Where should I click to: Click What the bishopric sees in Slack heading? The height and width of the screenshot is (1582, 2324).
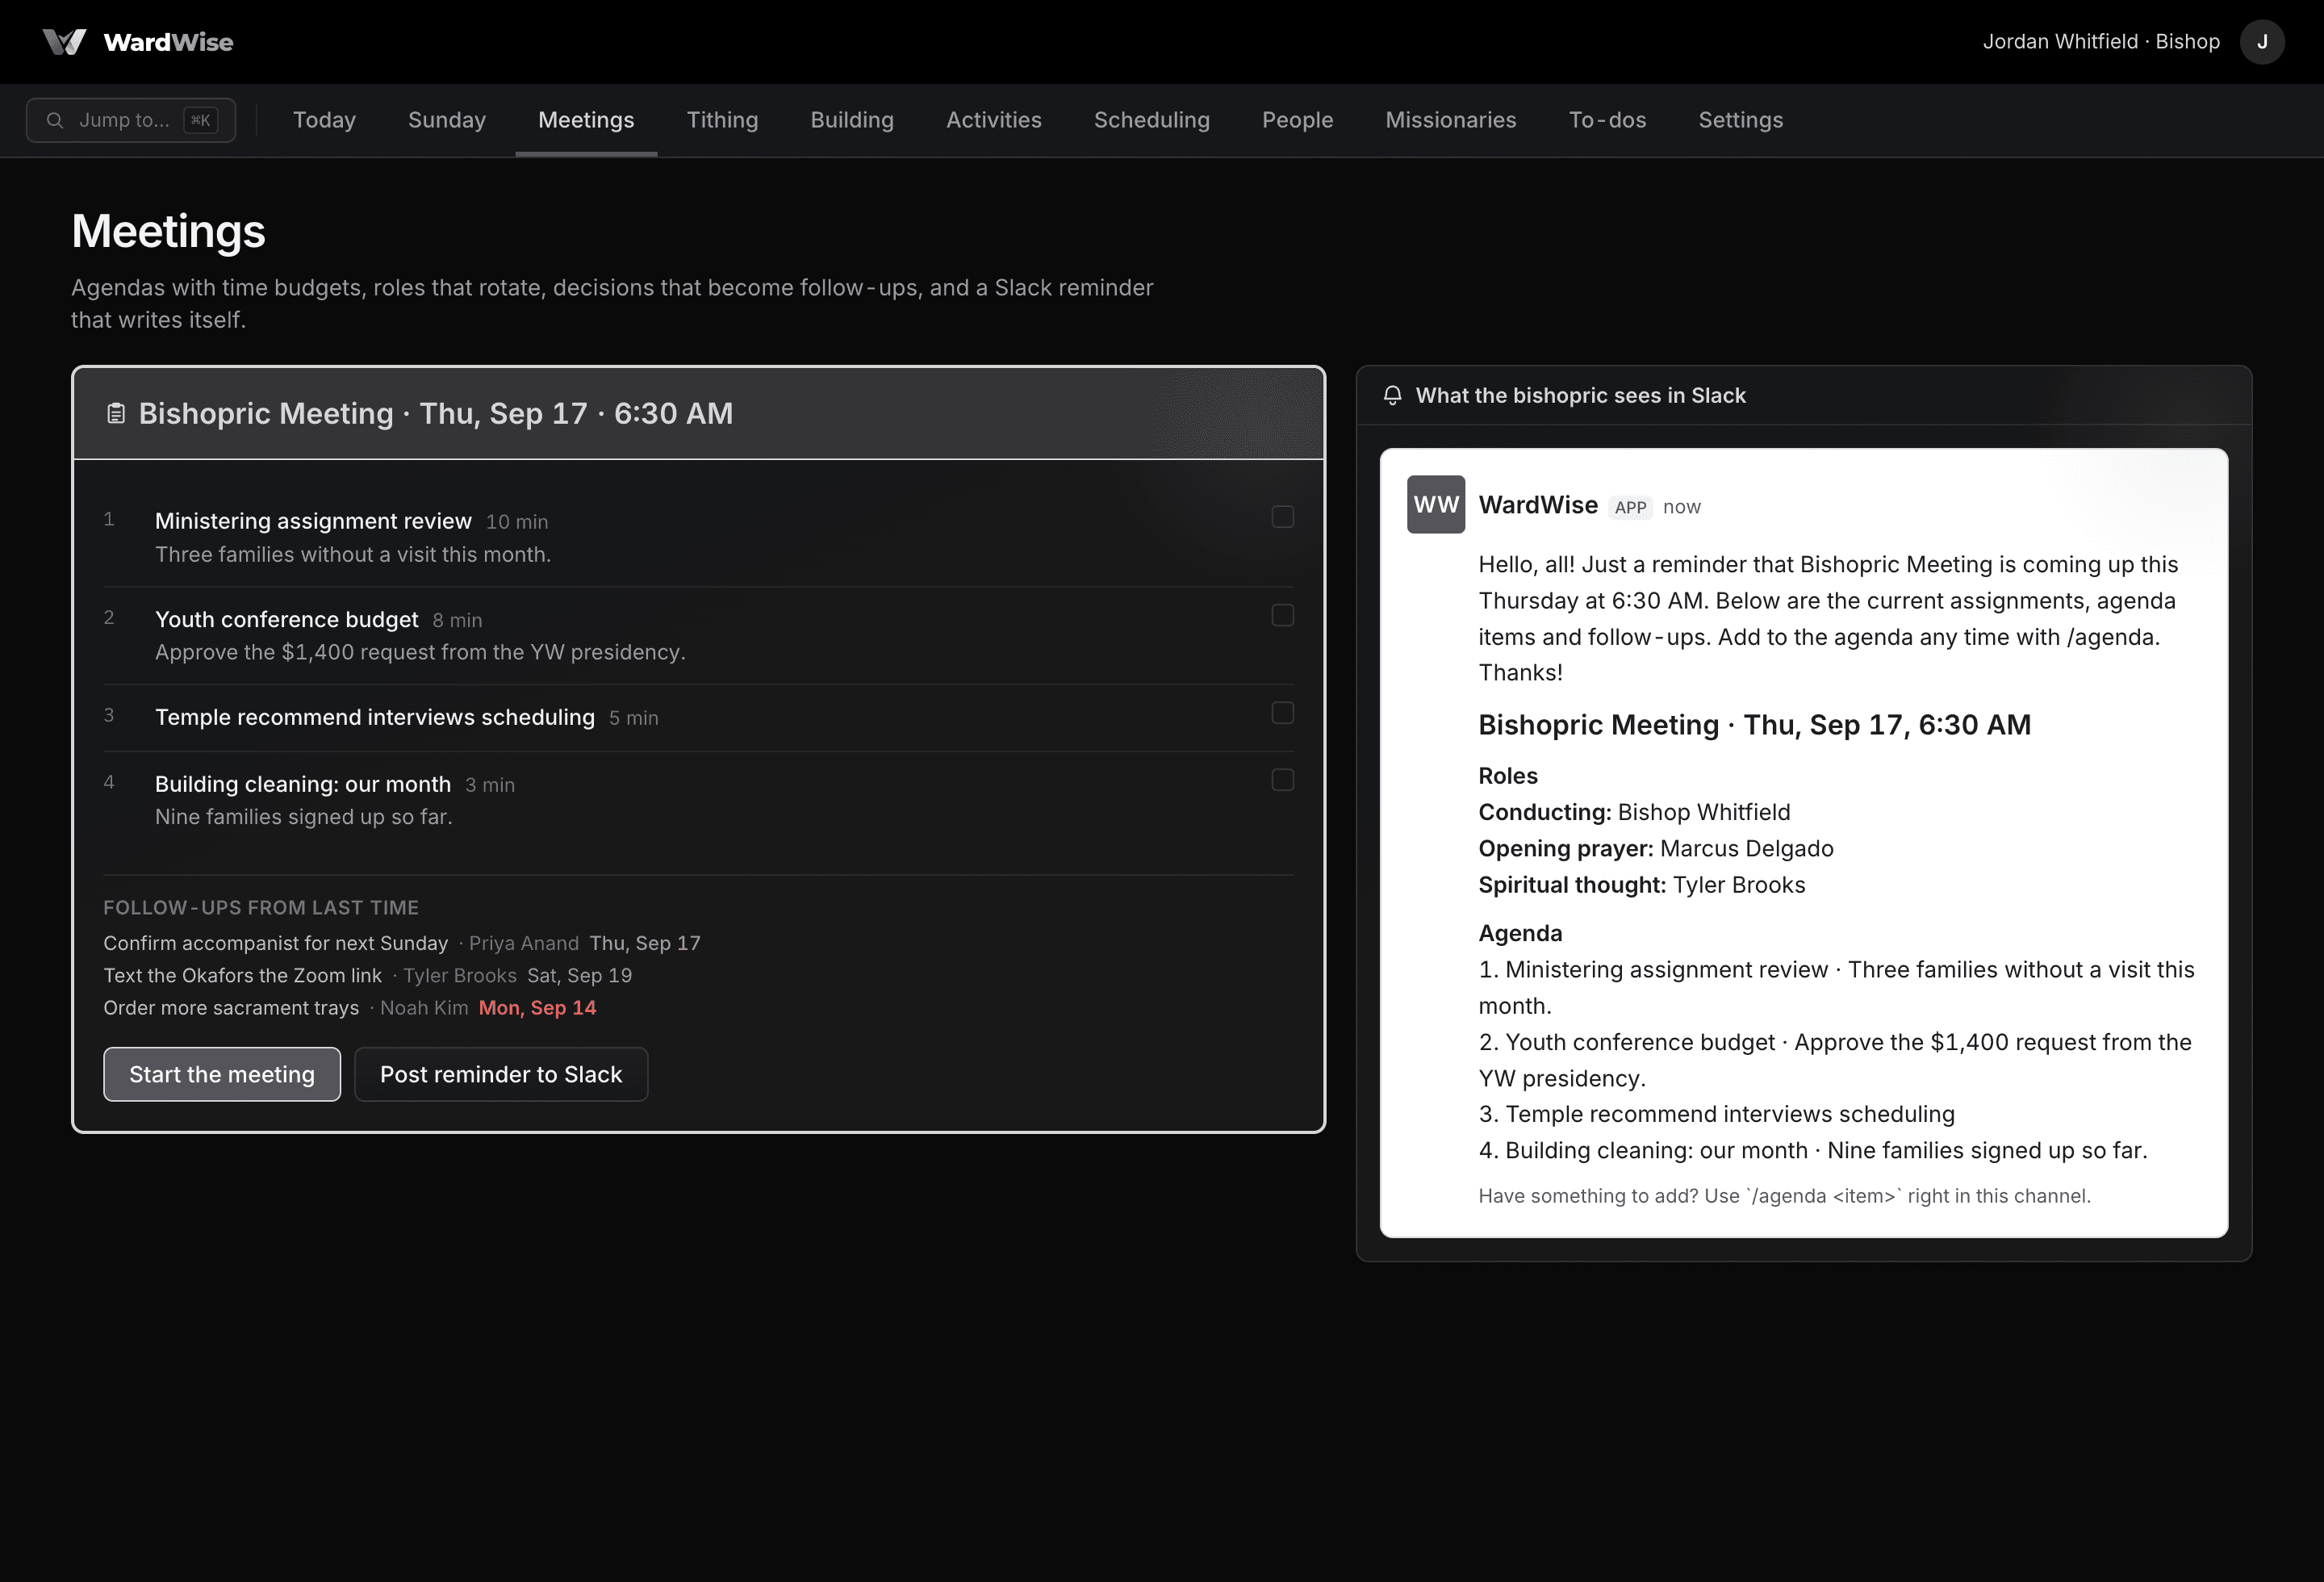pyautogui.click(x=1580, y=395)
